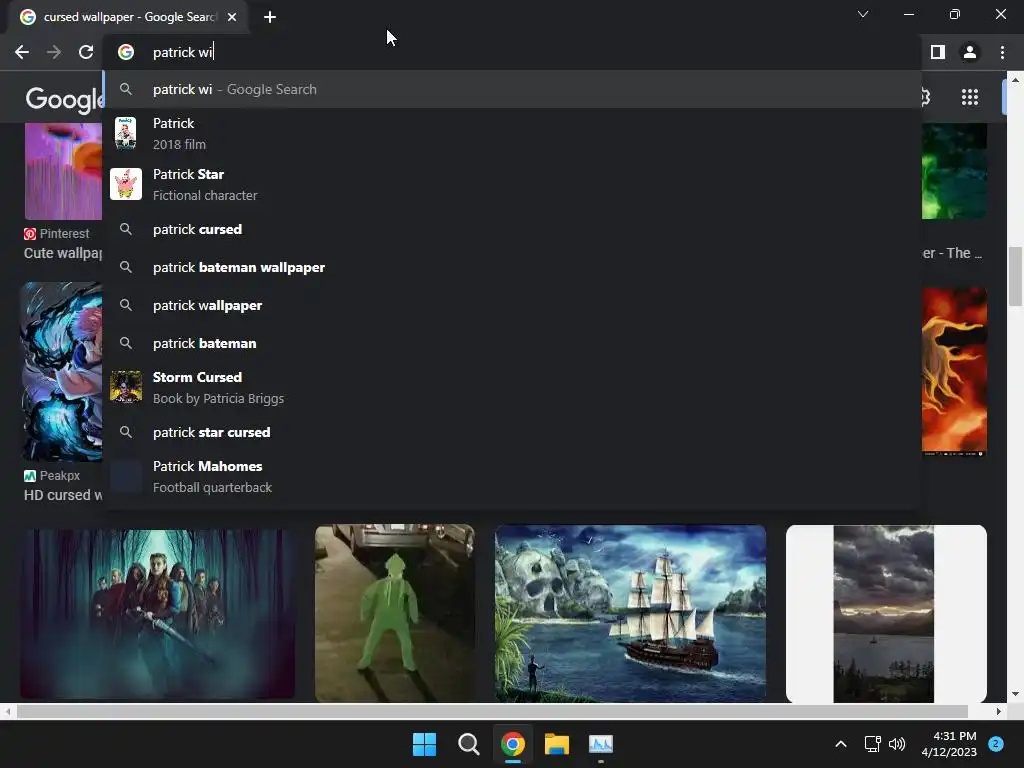The width and height of the screenshot is (1024, 768).
Task: Choose 'patrick wi - Google Search' suggestion
Action: 512,89
